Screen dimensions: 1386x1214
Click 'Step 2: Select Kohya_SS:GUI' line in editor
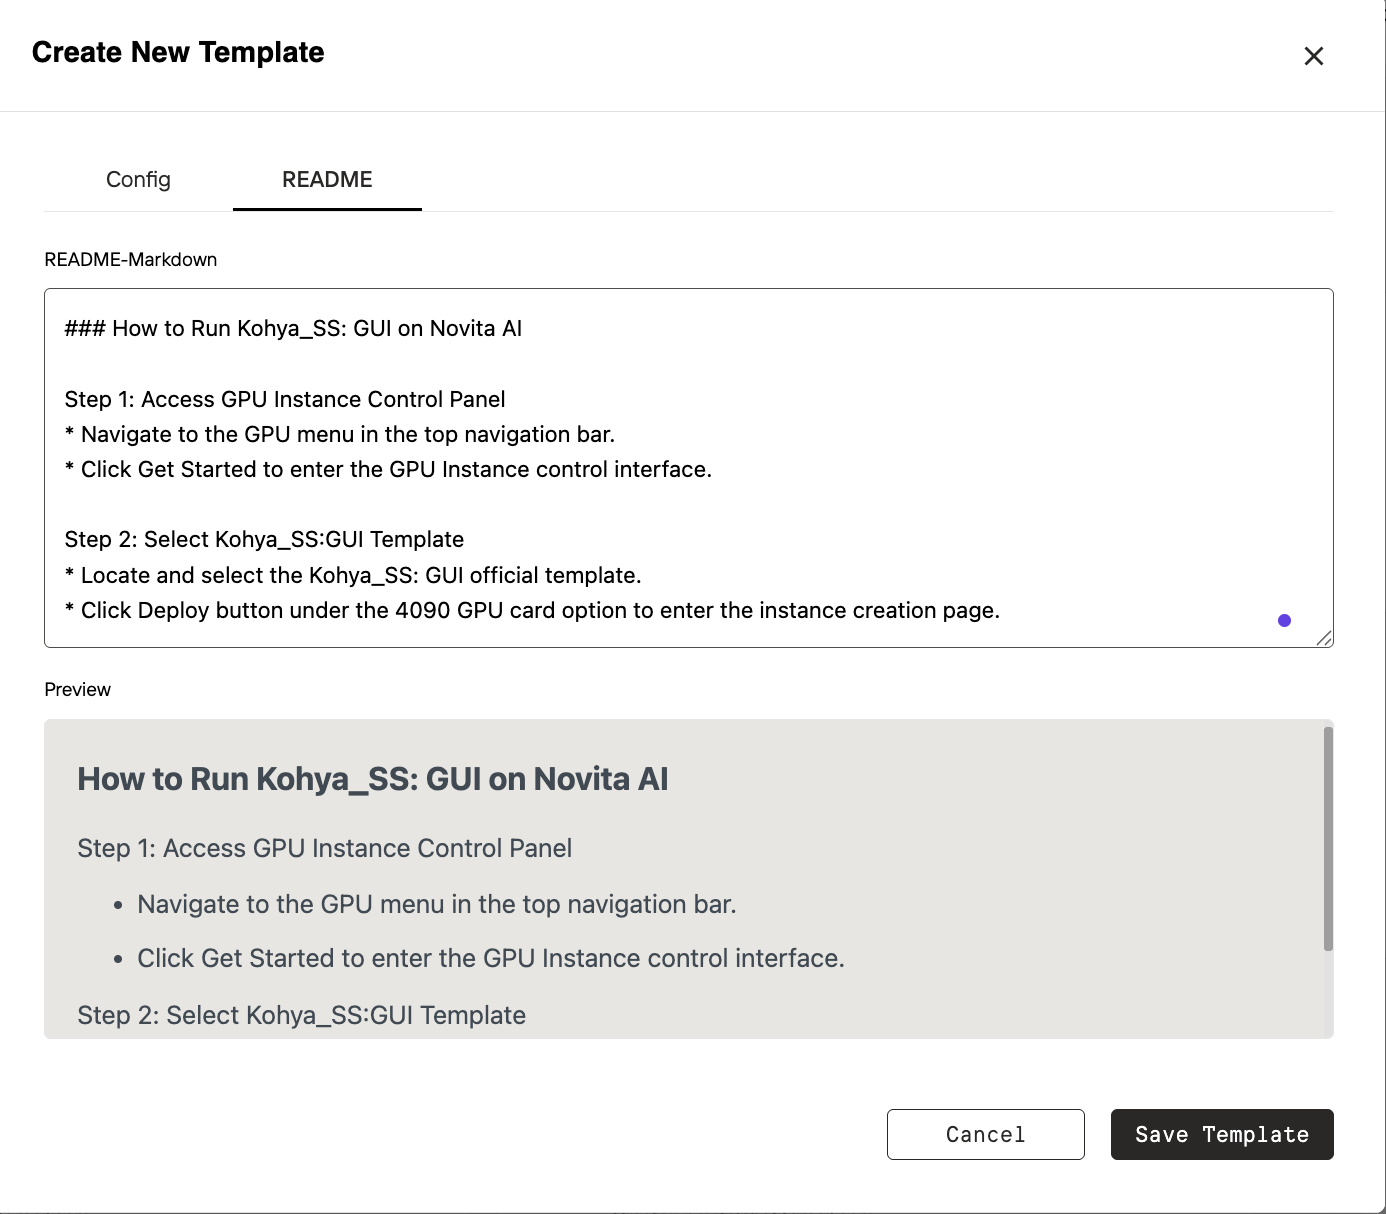(x=264, y=540)
